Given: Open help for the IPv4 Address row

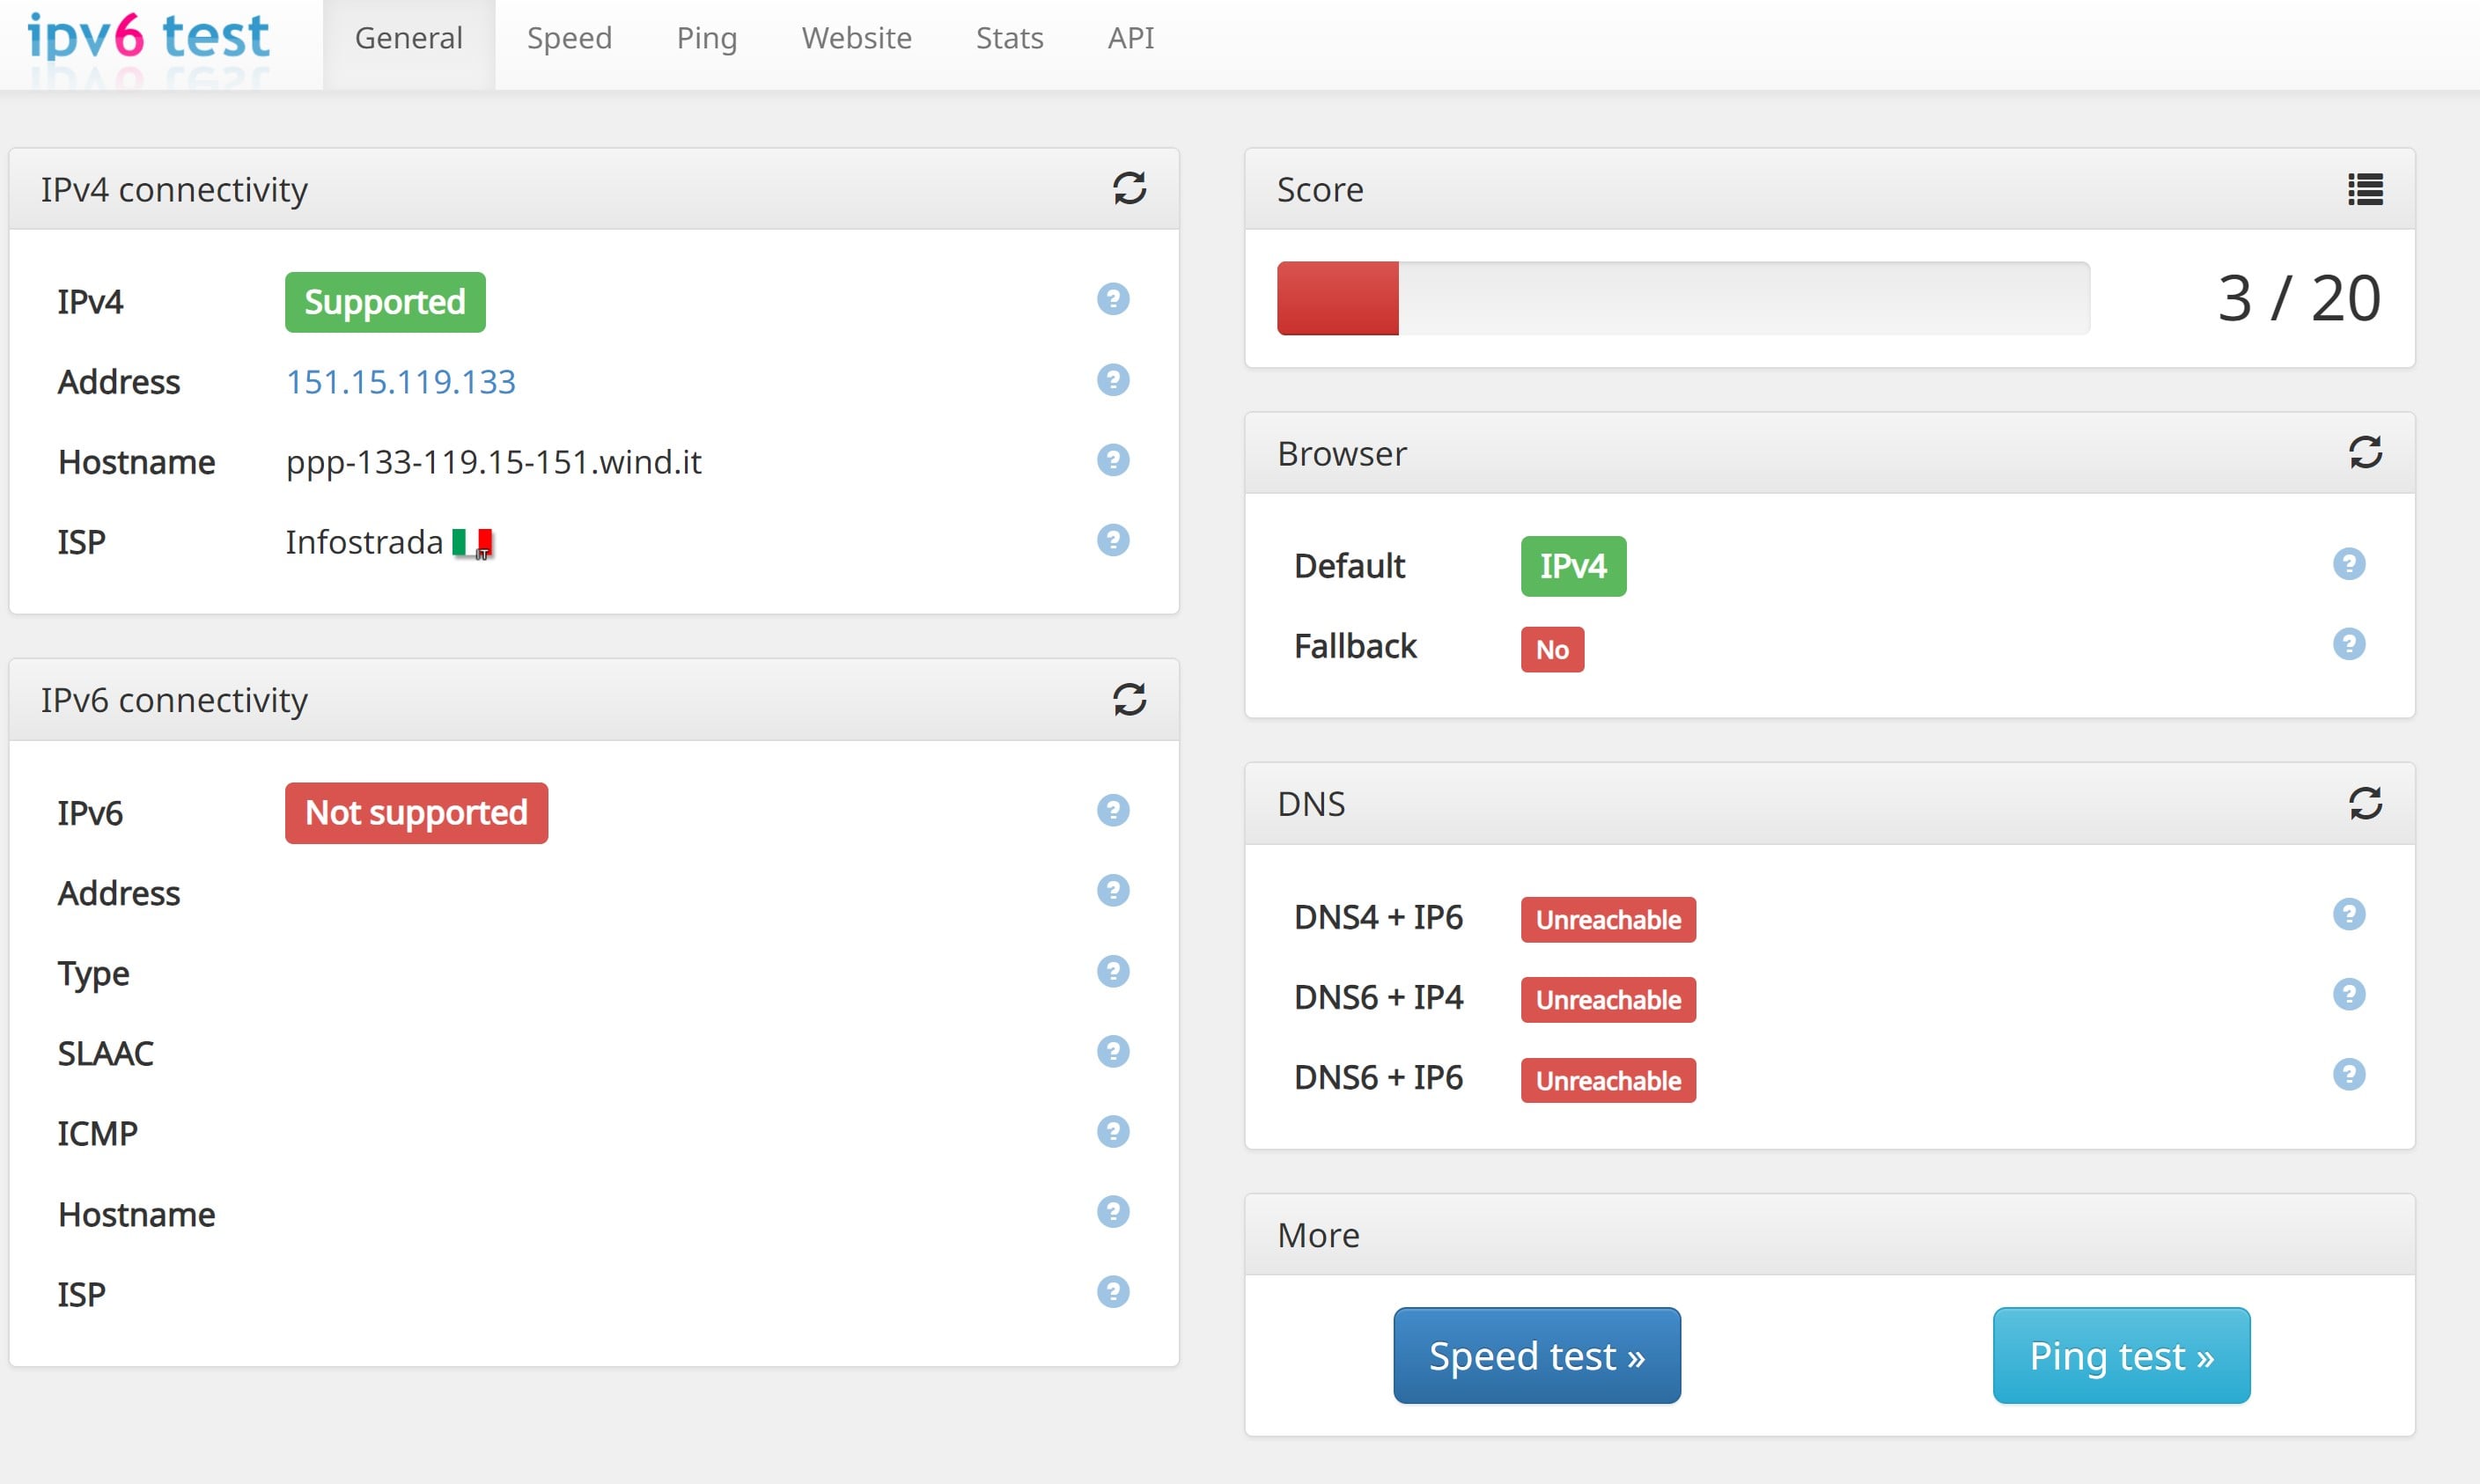Looking at the screenshot, I should click(1113, 380).
